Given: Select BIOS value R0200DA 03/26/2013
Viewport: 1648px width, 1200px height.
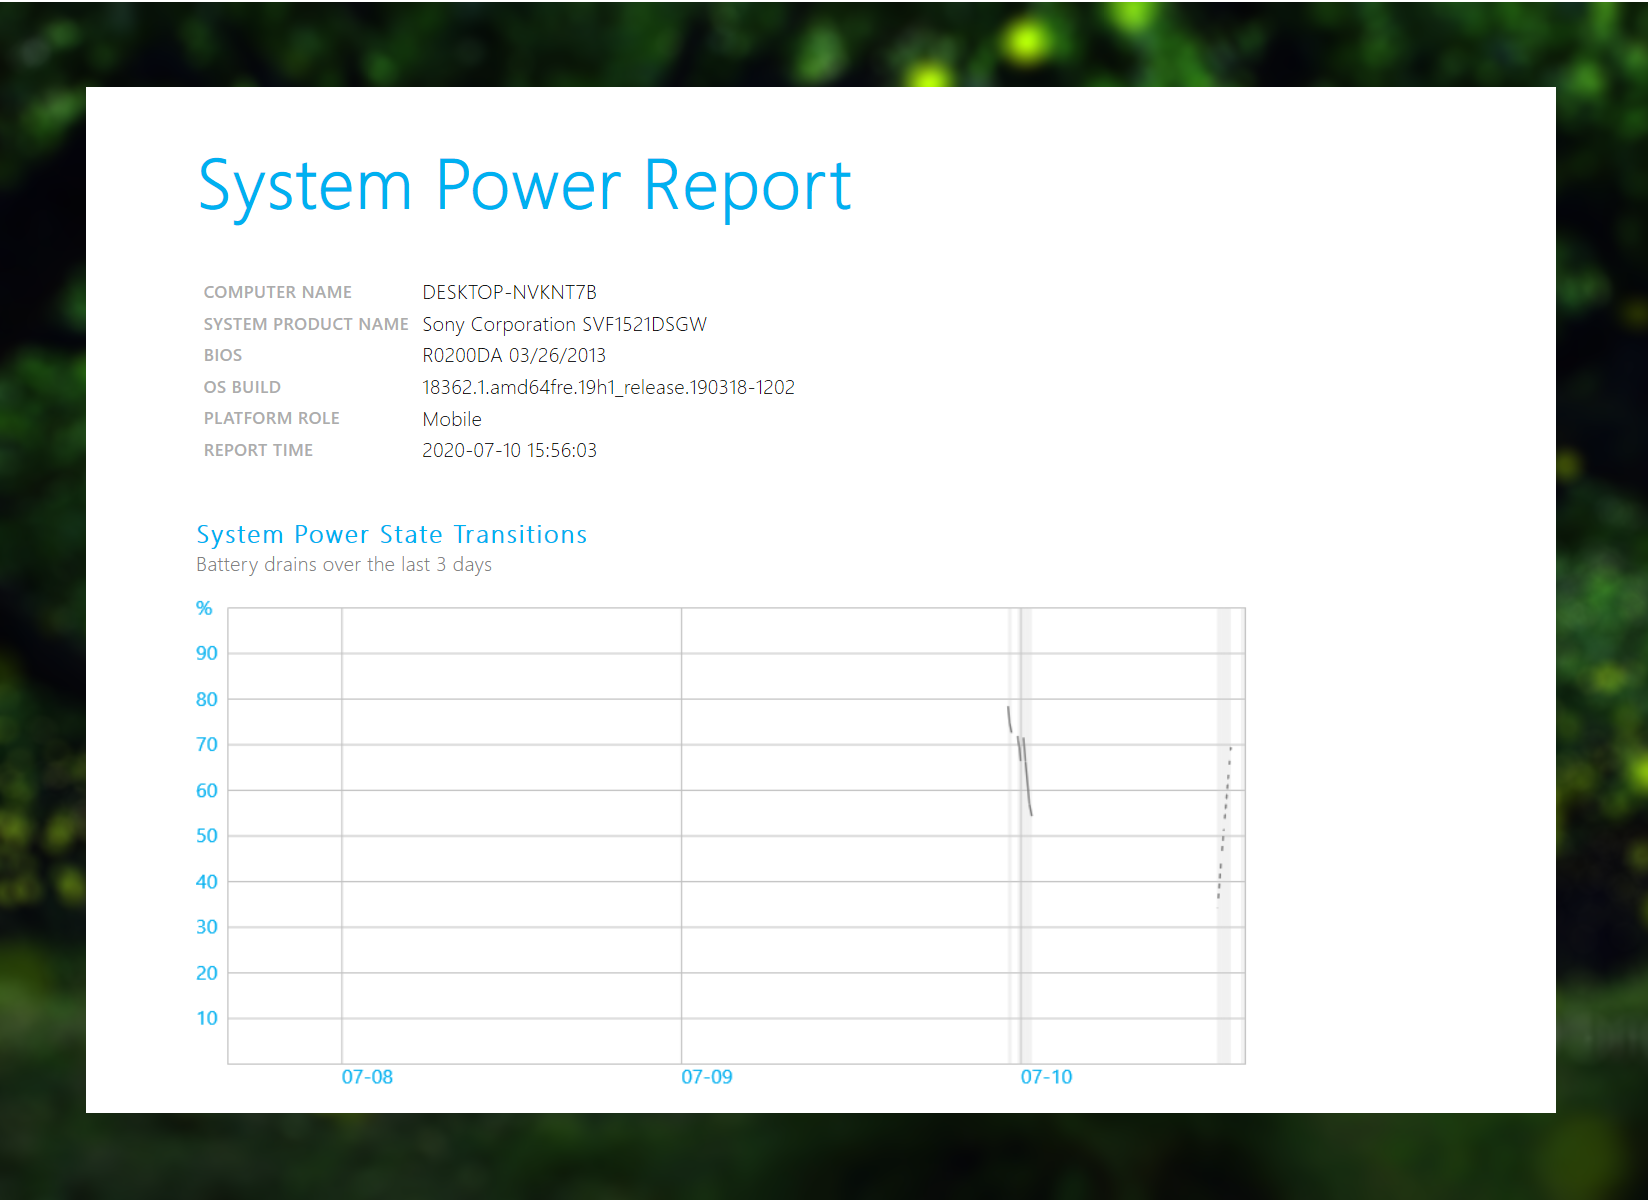Looking at the screenshot, I should point(514,355).
